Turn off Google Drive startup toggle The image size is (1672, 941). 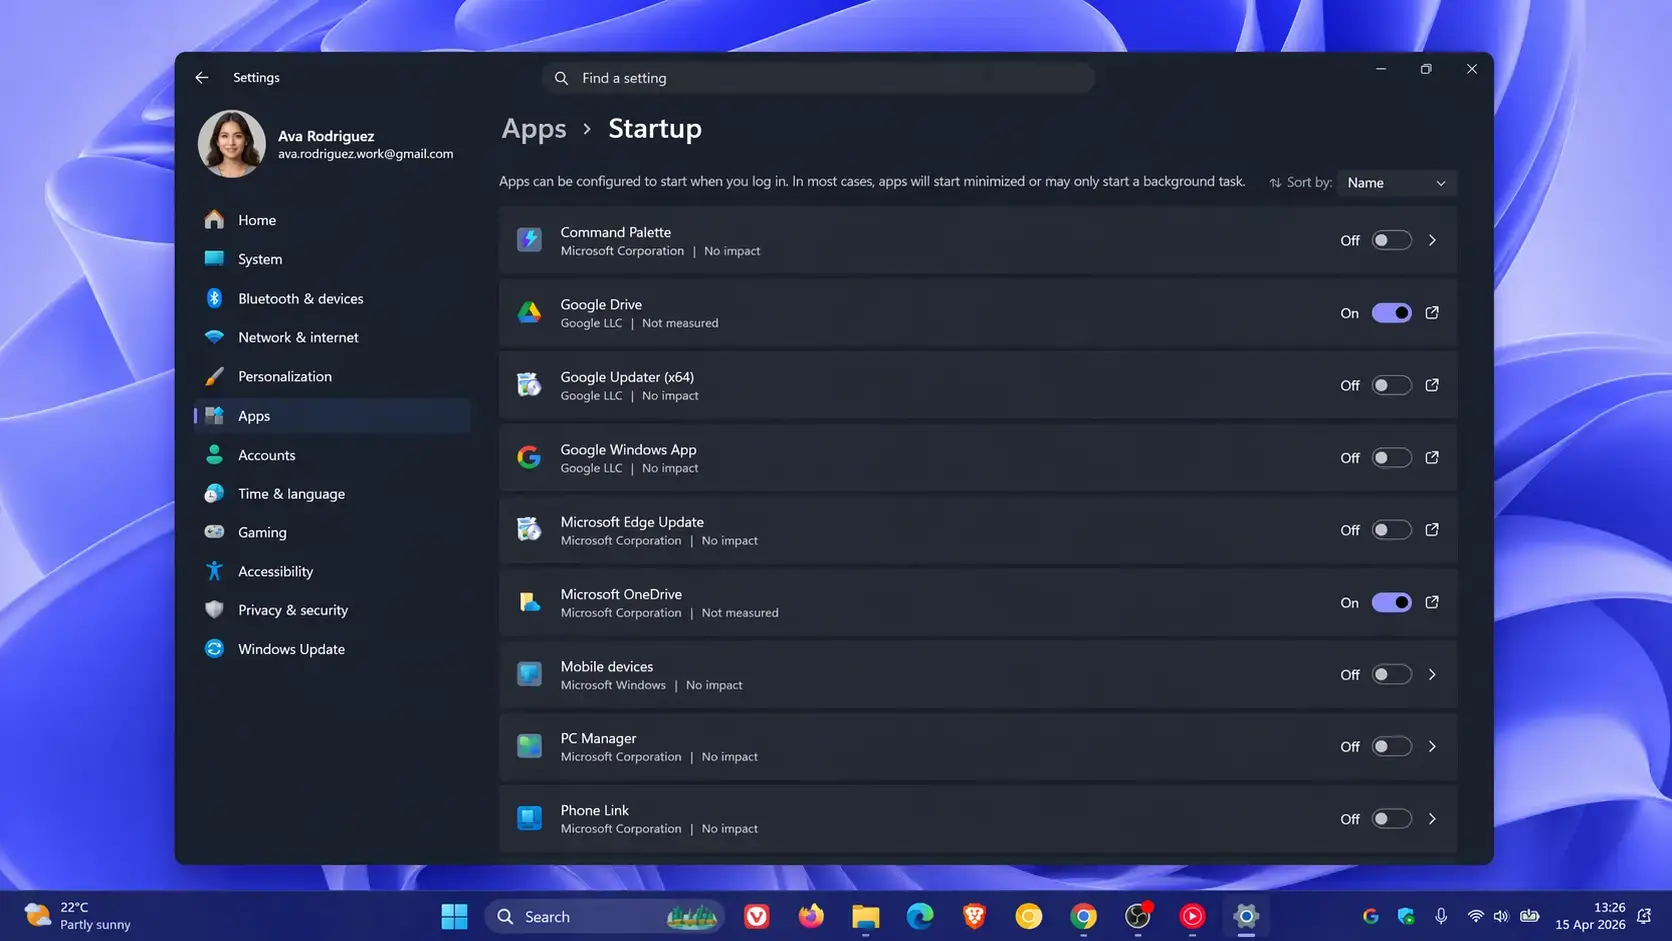(x=1391, y=313)
